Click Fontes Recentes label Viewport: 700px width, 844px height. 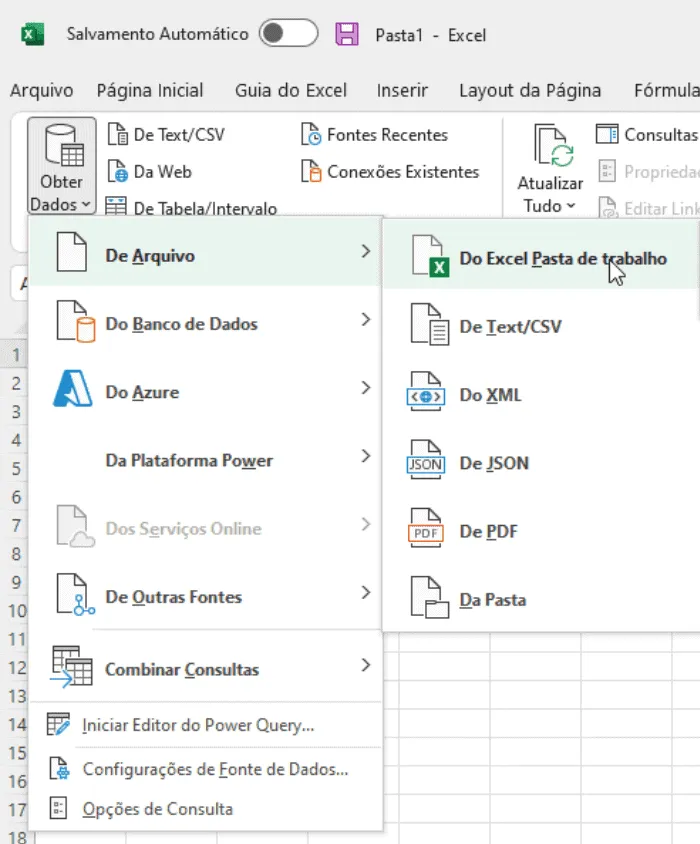[387, 135]
